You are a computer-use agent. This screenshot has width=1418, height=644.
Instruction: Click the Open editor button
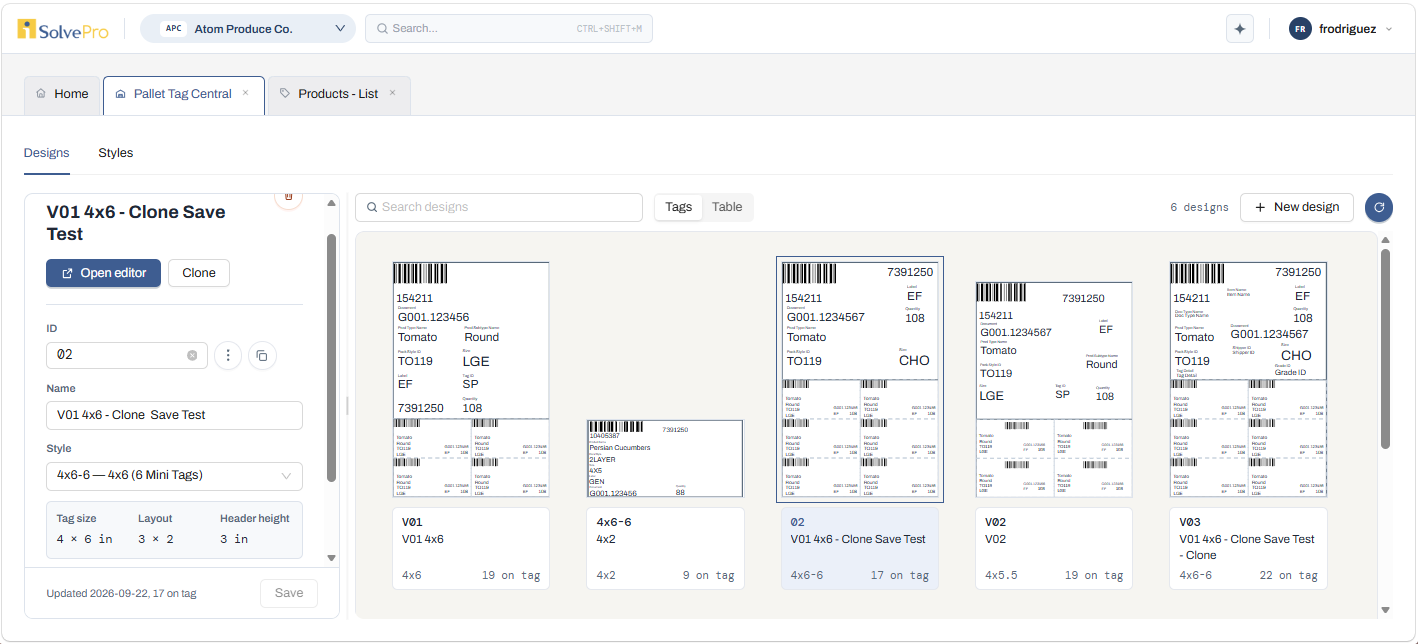point(103,273)
